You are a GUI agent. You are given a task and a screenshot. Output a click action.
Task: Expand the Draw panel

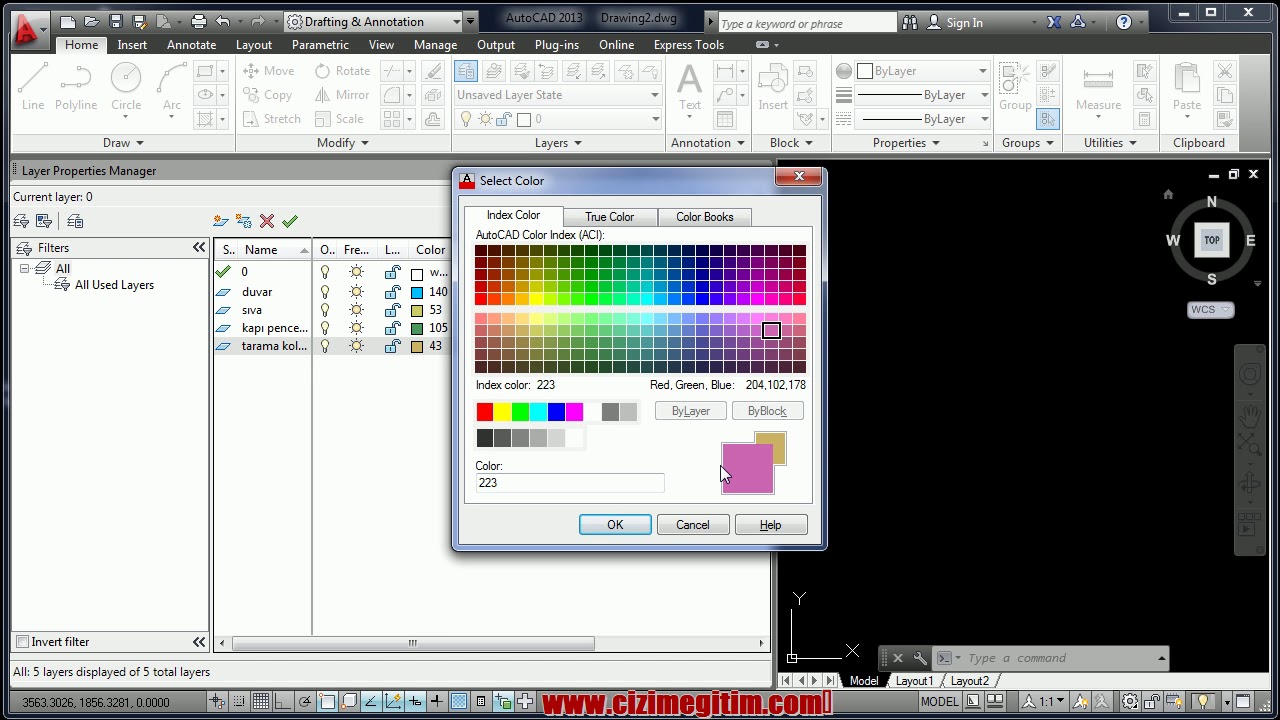pos(122,143)
